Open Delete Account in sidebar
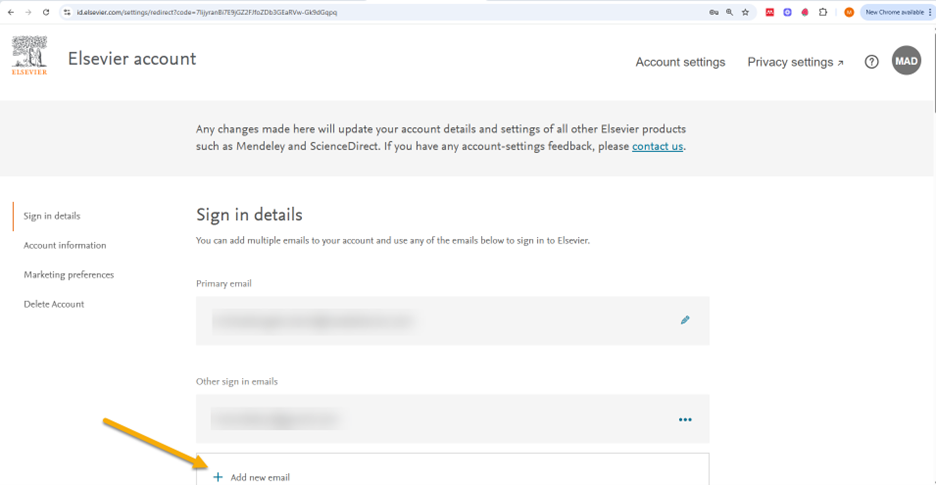 [54, 304]
